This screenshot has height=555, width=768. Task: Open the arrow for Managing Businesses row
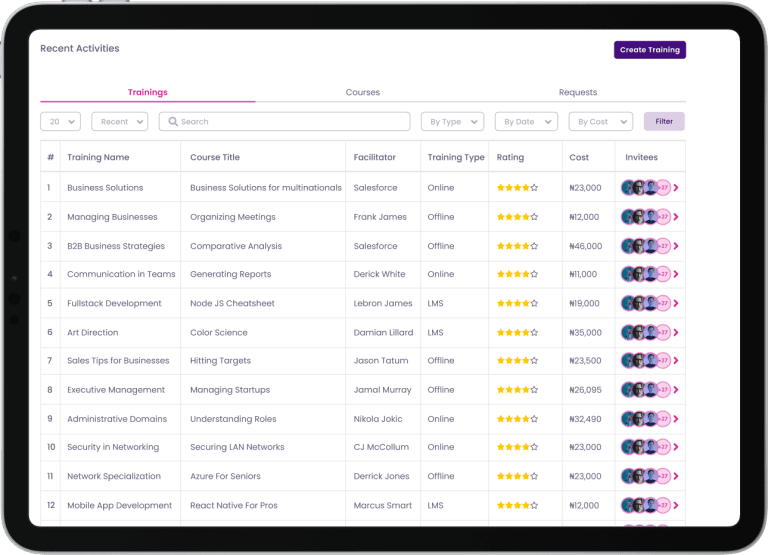pos(676,217)
